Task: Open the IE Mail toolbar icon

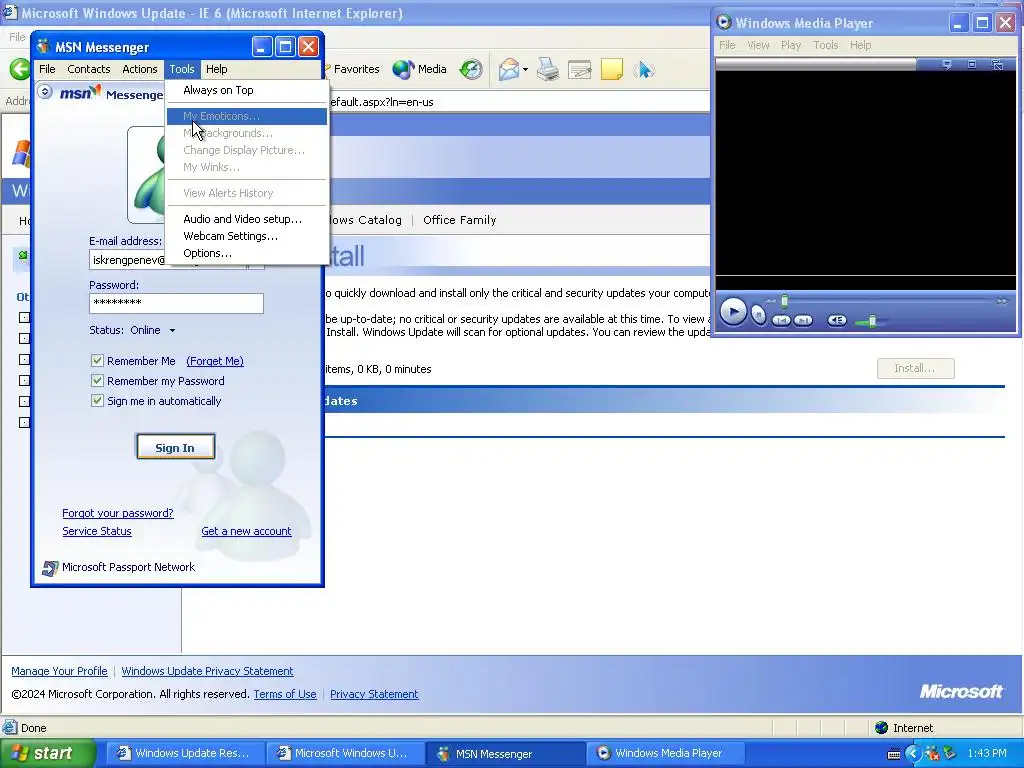Action: click(508, 69)
